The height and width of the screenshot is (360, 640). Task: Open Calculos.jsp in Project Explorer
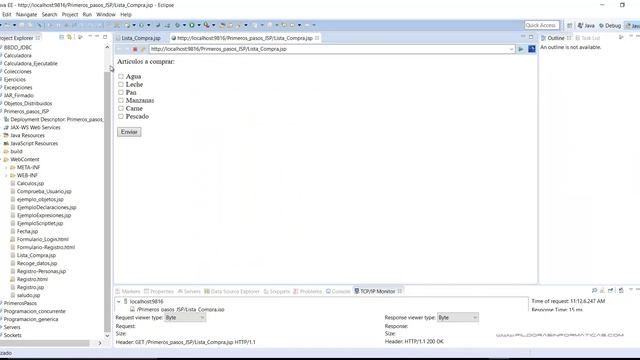coord(30,184)
